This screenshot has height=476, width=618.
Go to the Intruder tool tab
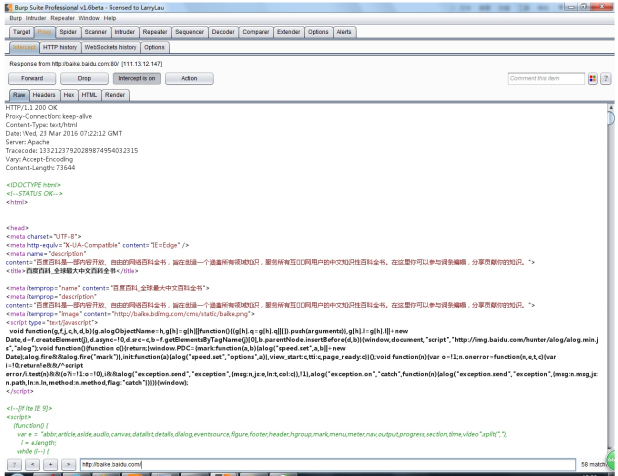pos(125,32)
